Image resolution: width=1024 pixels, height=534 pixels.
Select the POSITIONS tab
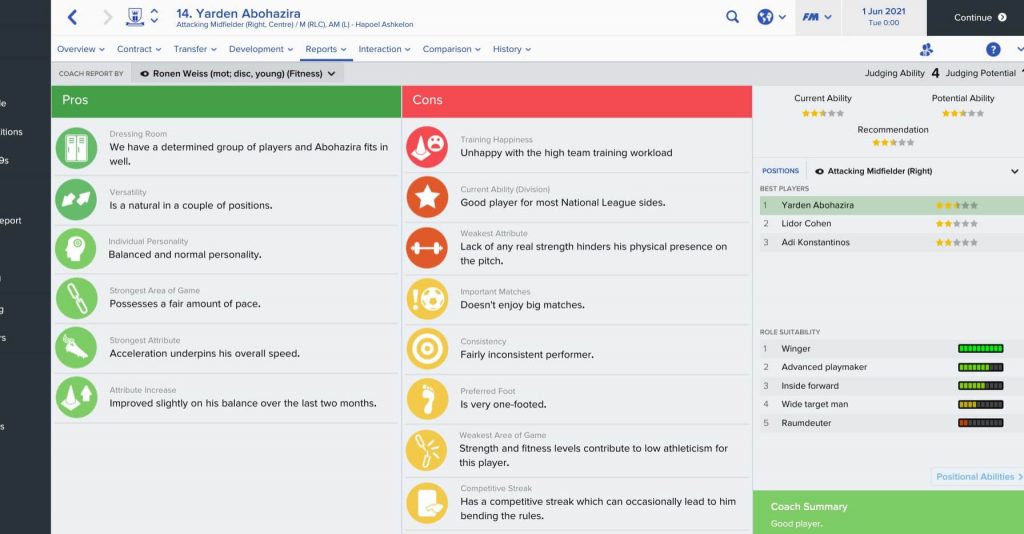pos(780,171)
